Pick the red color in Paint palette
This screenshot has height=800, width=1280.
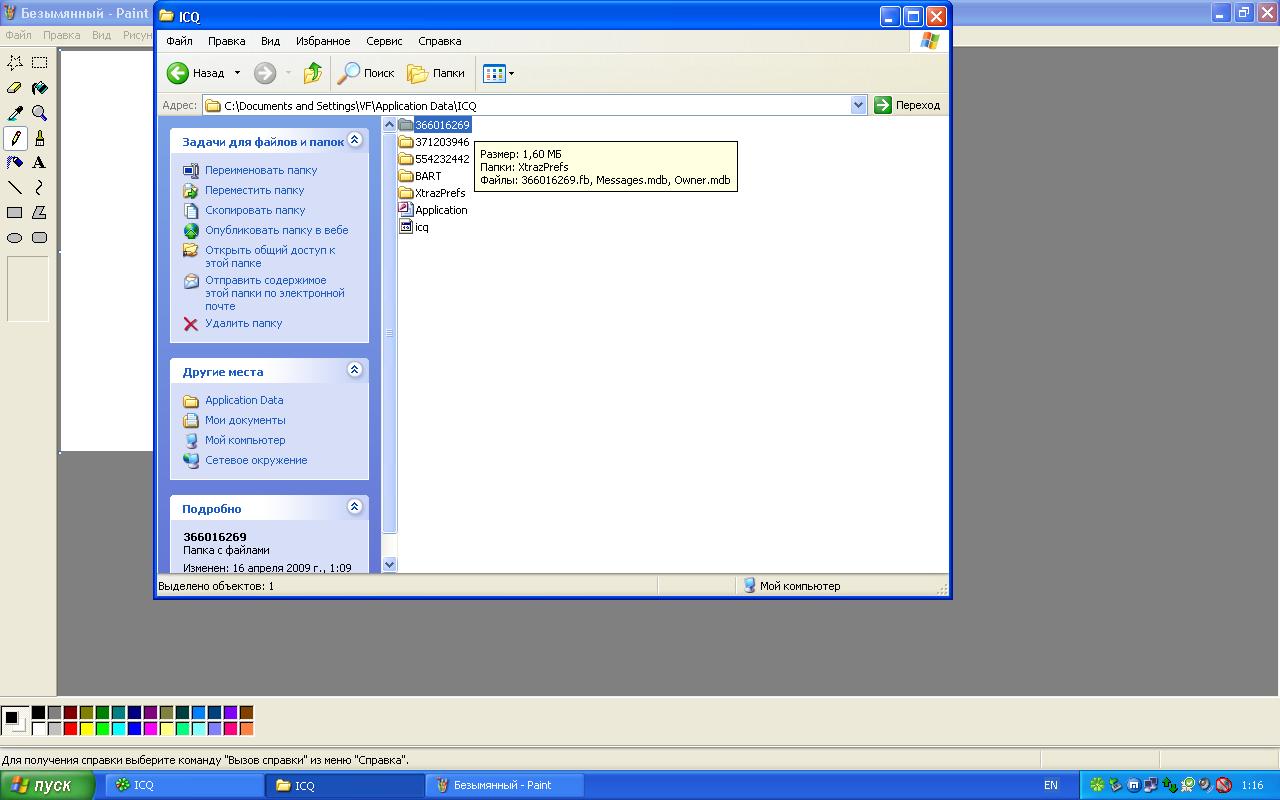70,729
